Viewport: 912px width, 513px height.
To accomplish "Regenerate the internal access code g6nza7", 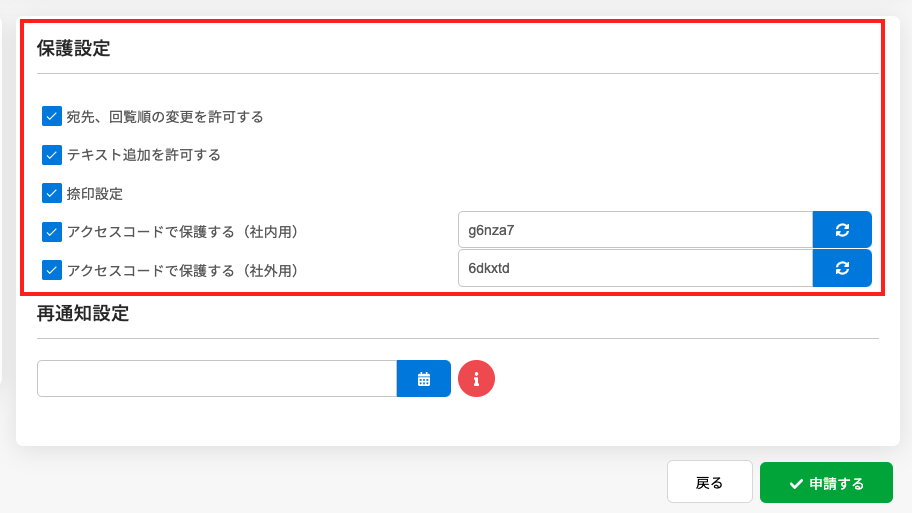I will click(842, 230).
